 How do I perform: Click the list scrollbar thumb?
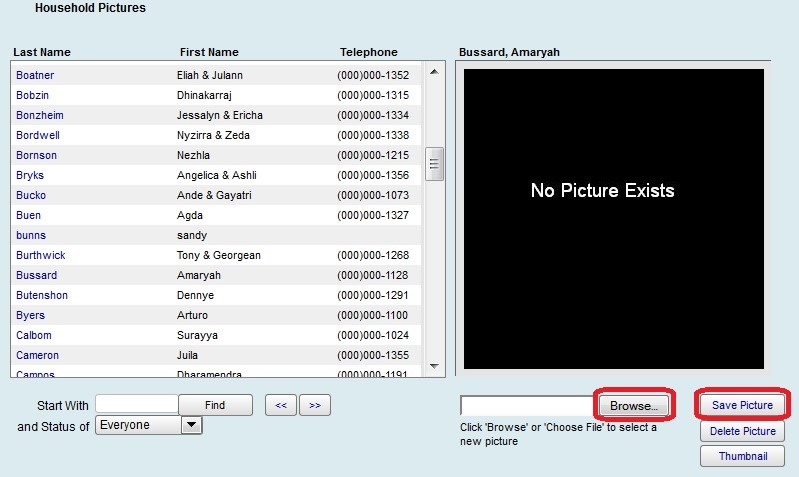coord(434,164)
